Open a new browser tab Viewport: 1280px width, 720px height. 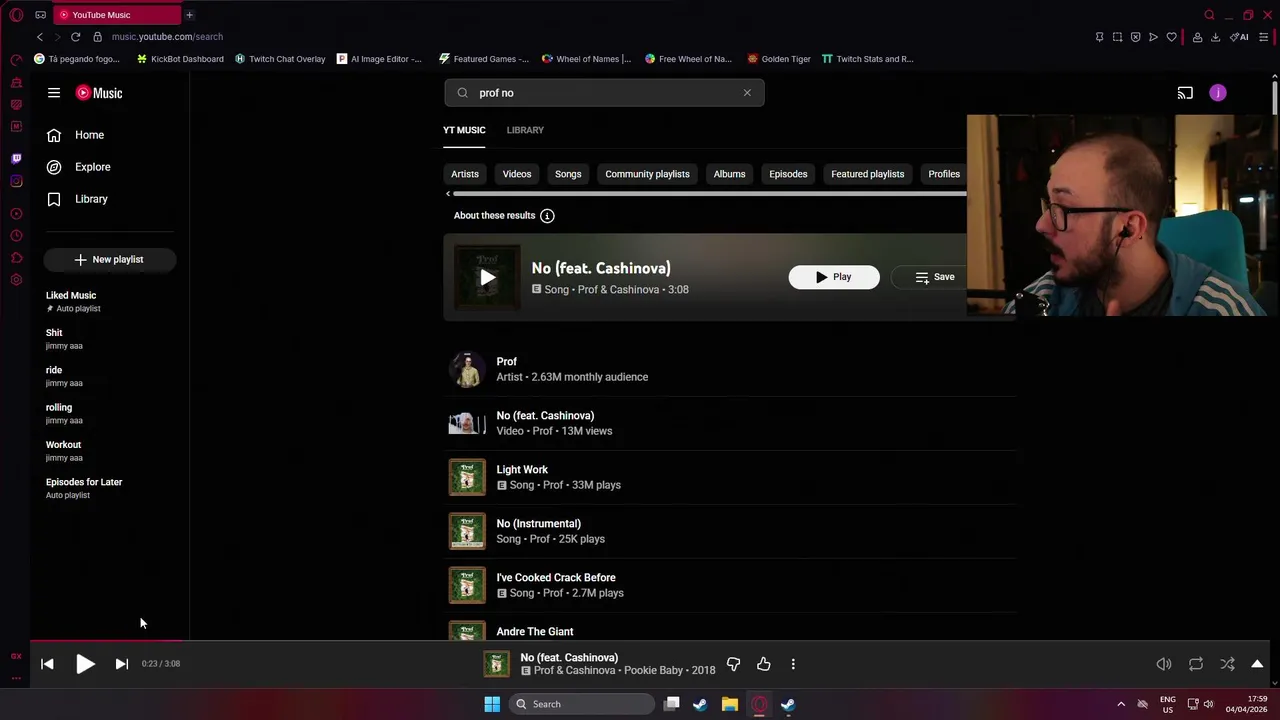pyautogui.click(x=189, y=15)
